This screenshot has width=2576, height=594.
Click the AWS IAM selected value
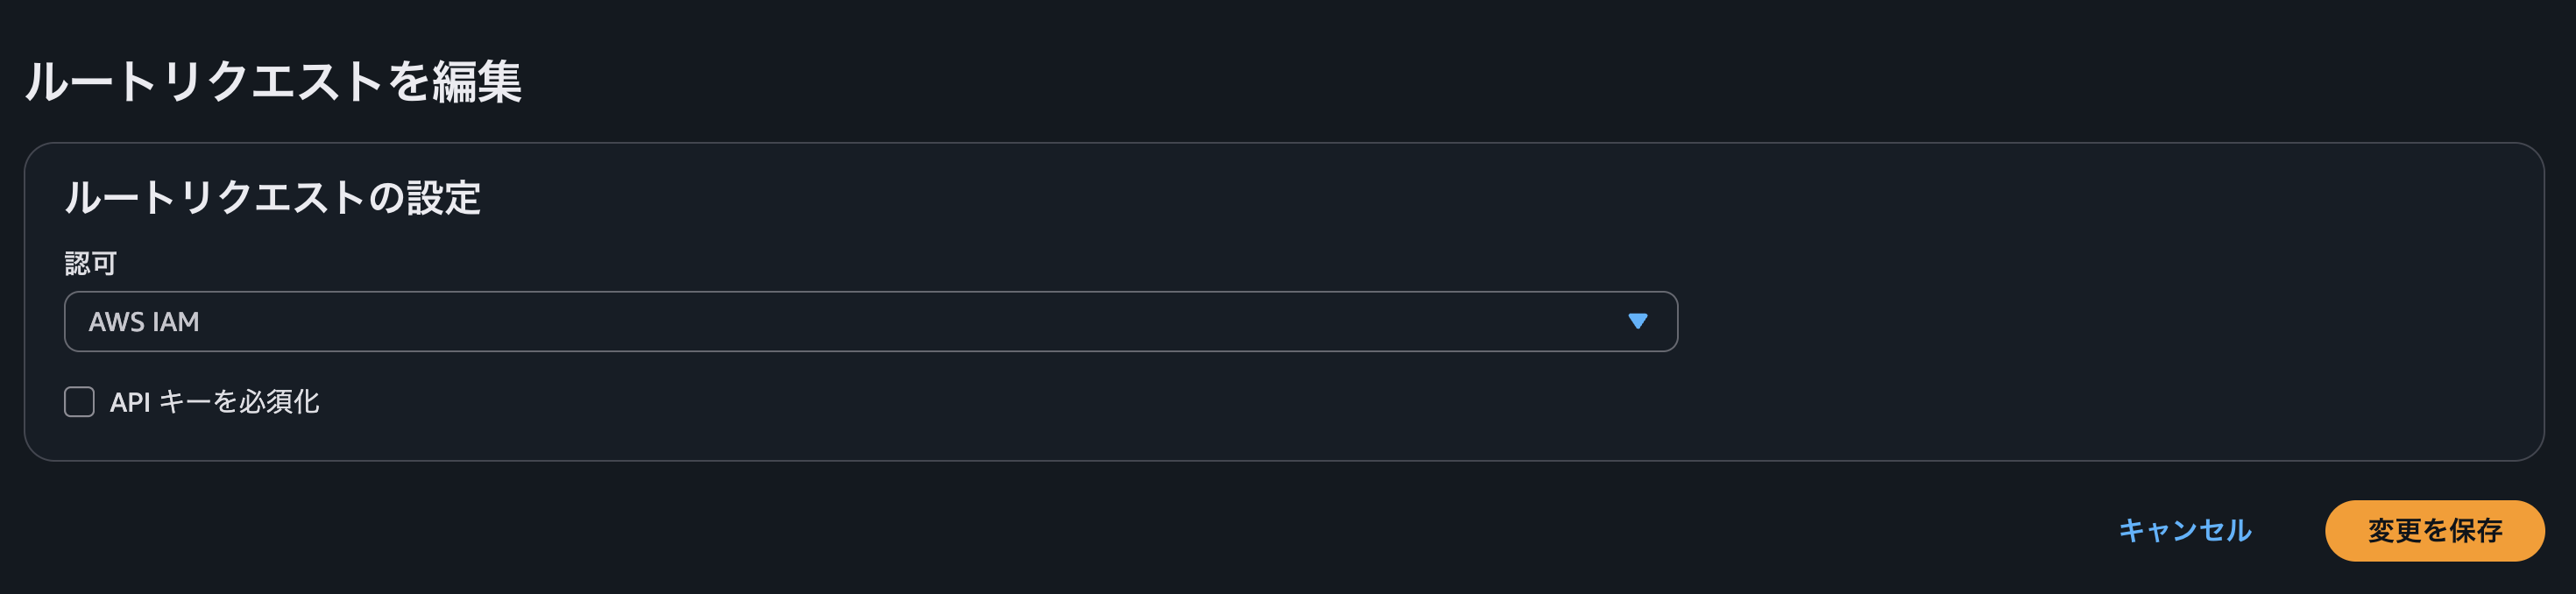click(144, 322)
